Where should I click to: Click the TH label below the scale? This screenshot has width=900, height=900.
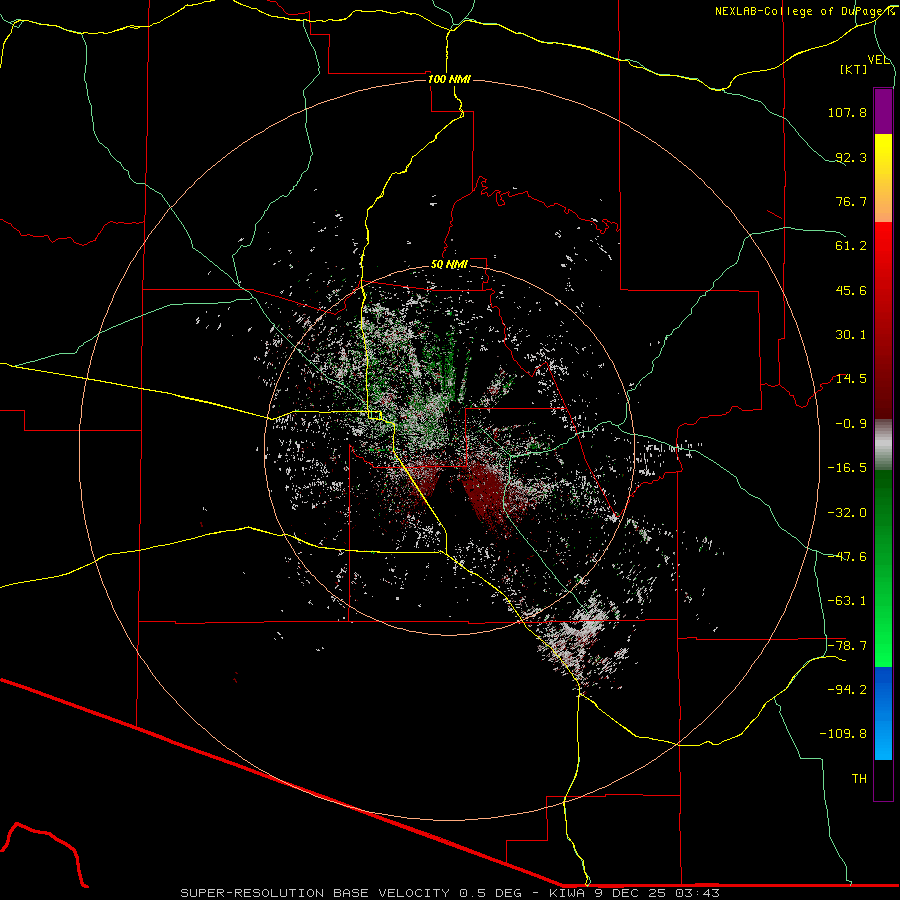pyautogui.click(x=859, y=779)
